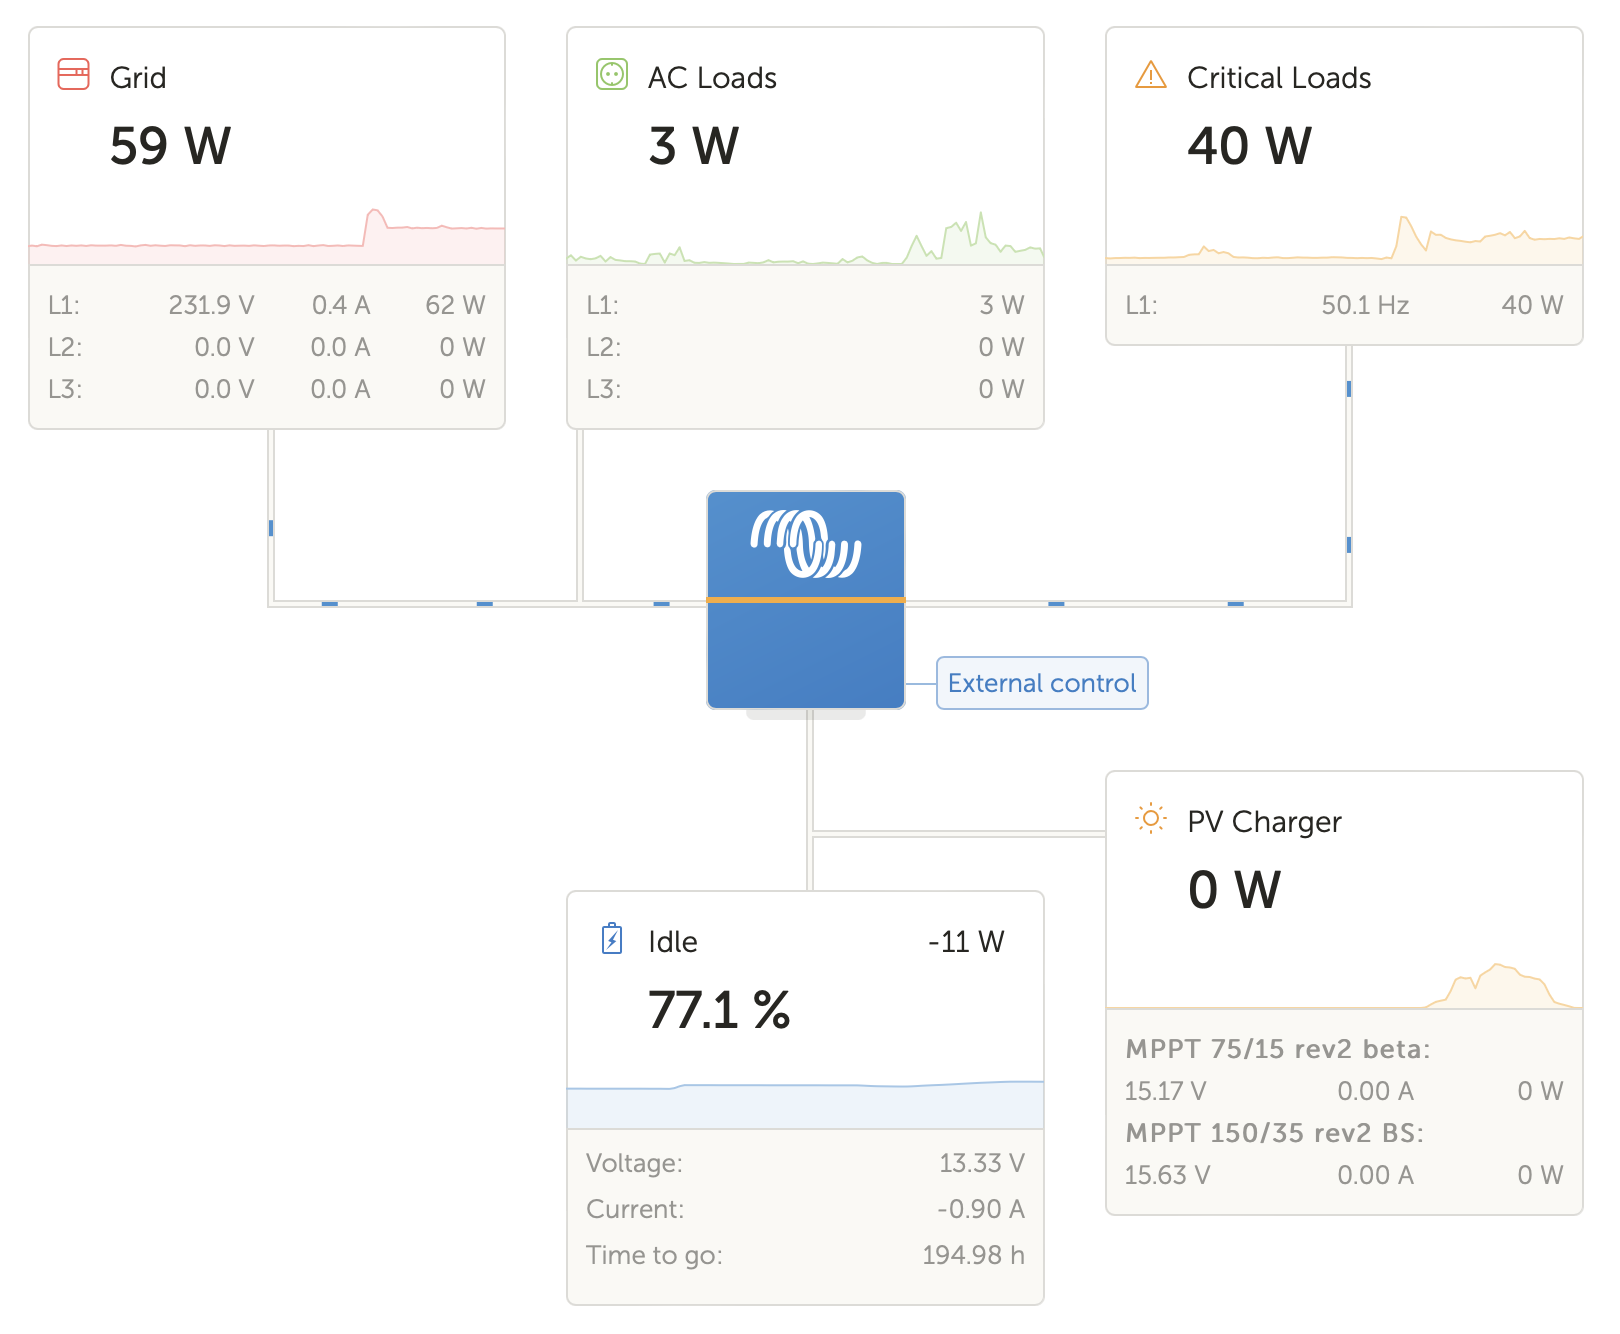
Task: Click the MPPT 150/35 rev2 BS entry
Action: coord(1275,1133)
